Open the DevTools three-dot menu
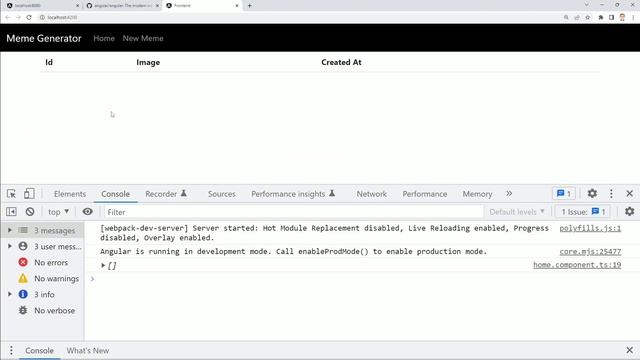Image resolution: width=640 pixels, height=360 pixels. [x=611, y=193]
